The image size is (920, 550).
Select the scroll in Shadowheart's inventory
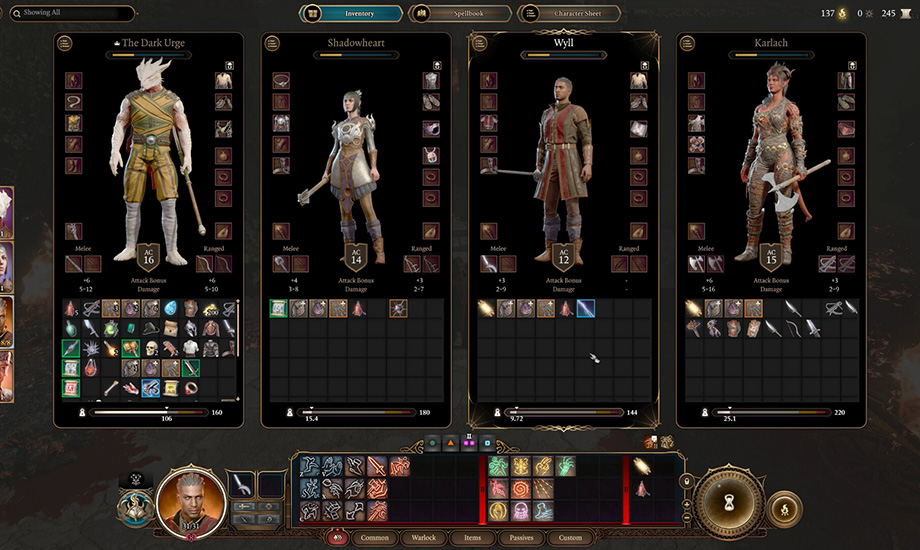(x=279, y=309)
